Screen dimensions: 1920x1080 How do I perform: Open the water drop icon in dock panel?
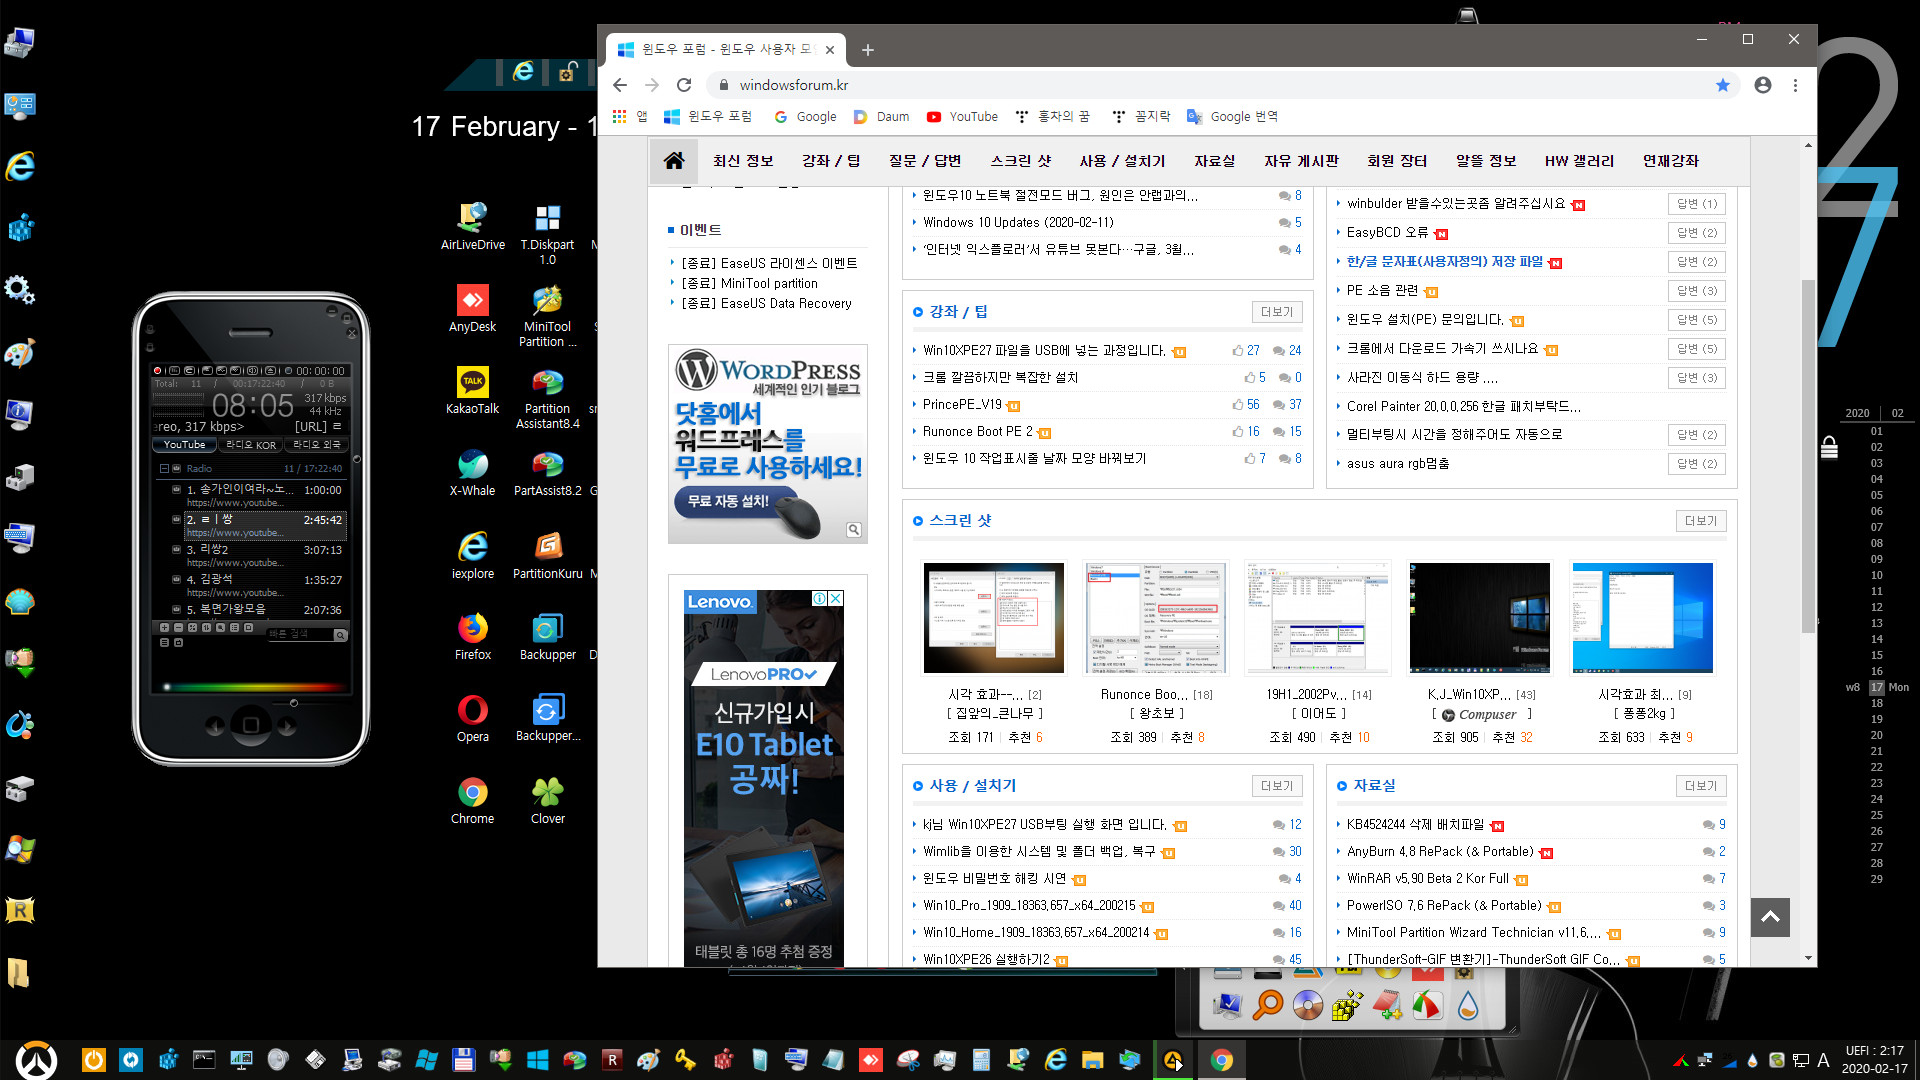tap(1467, 1004)
